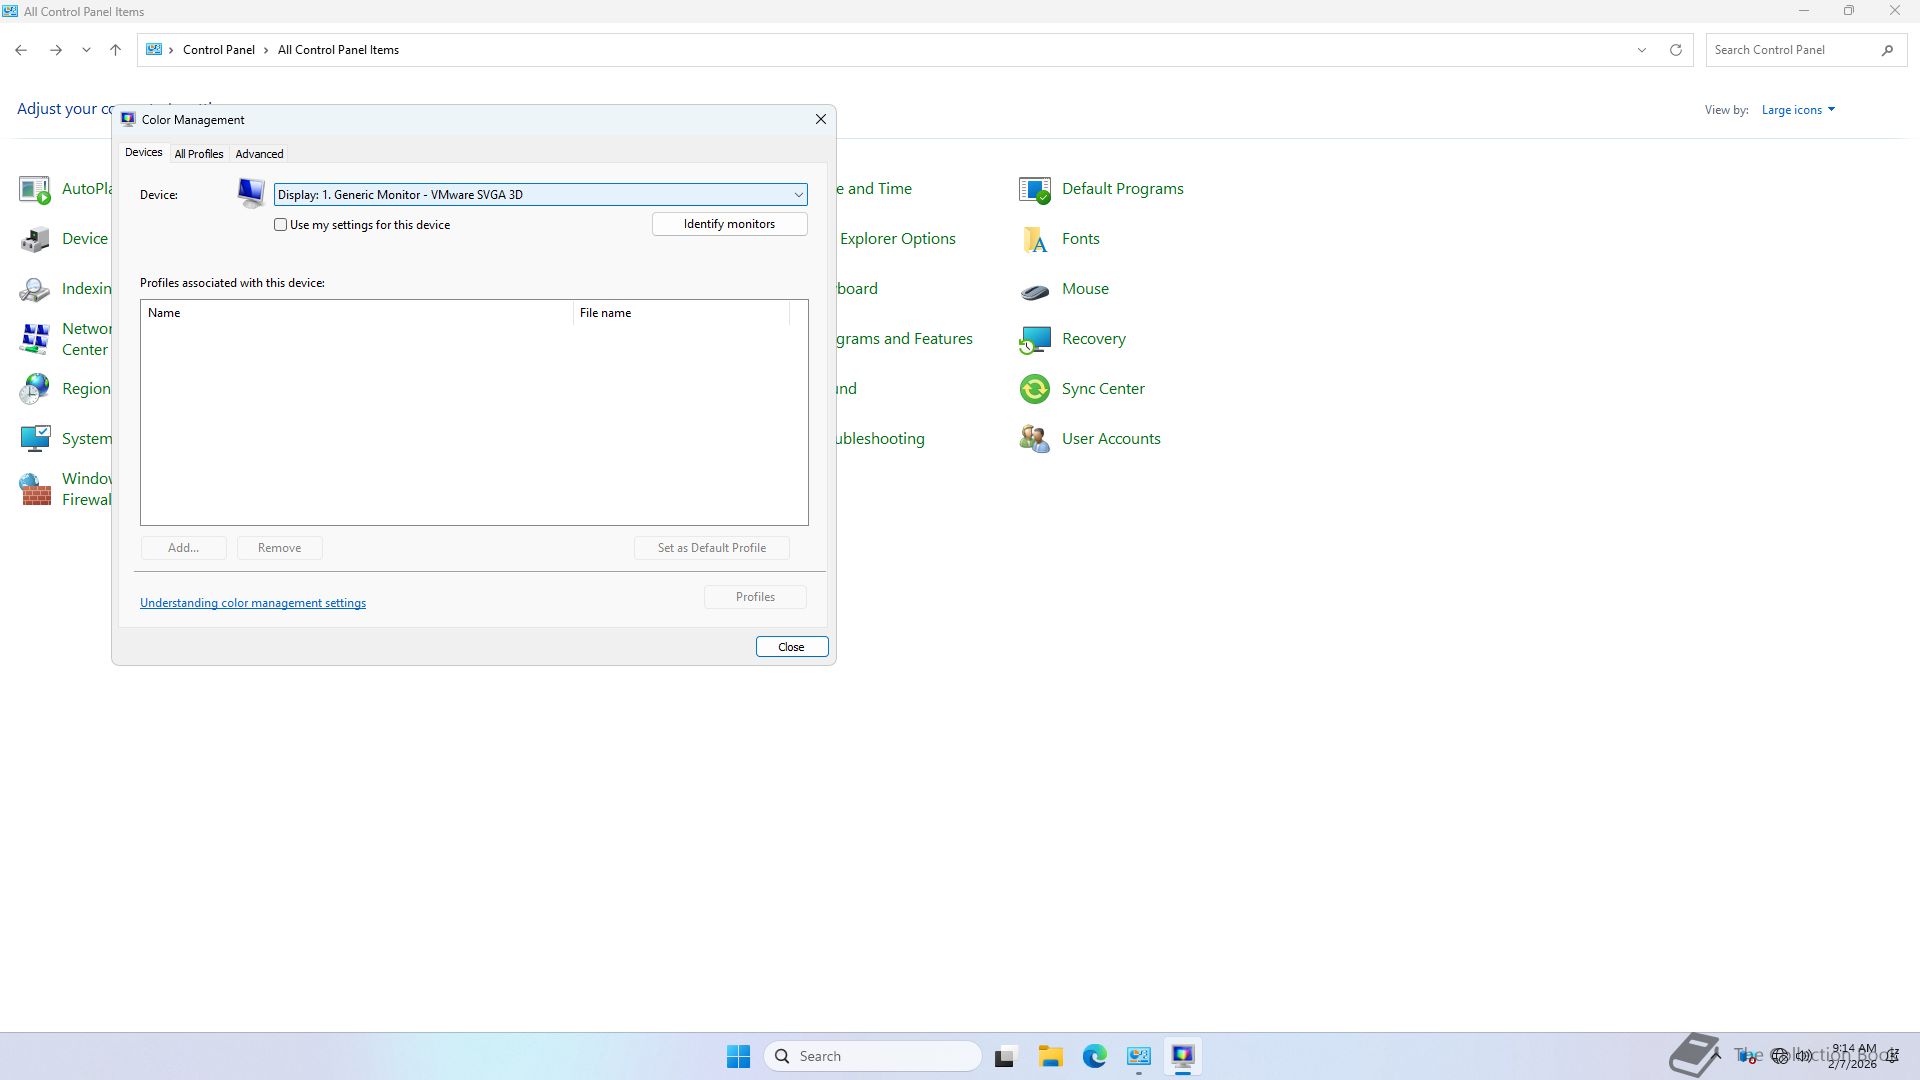The width and height of the screenshot is (1920, 1080).
Task: Open Understanding color management settings link
Action: tap(253, 603)
